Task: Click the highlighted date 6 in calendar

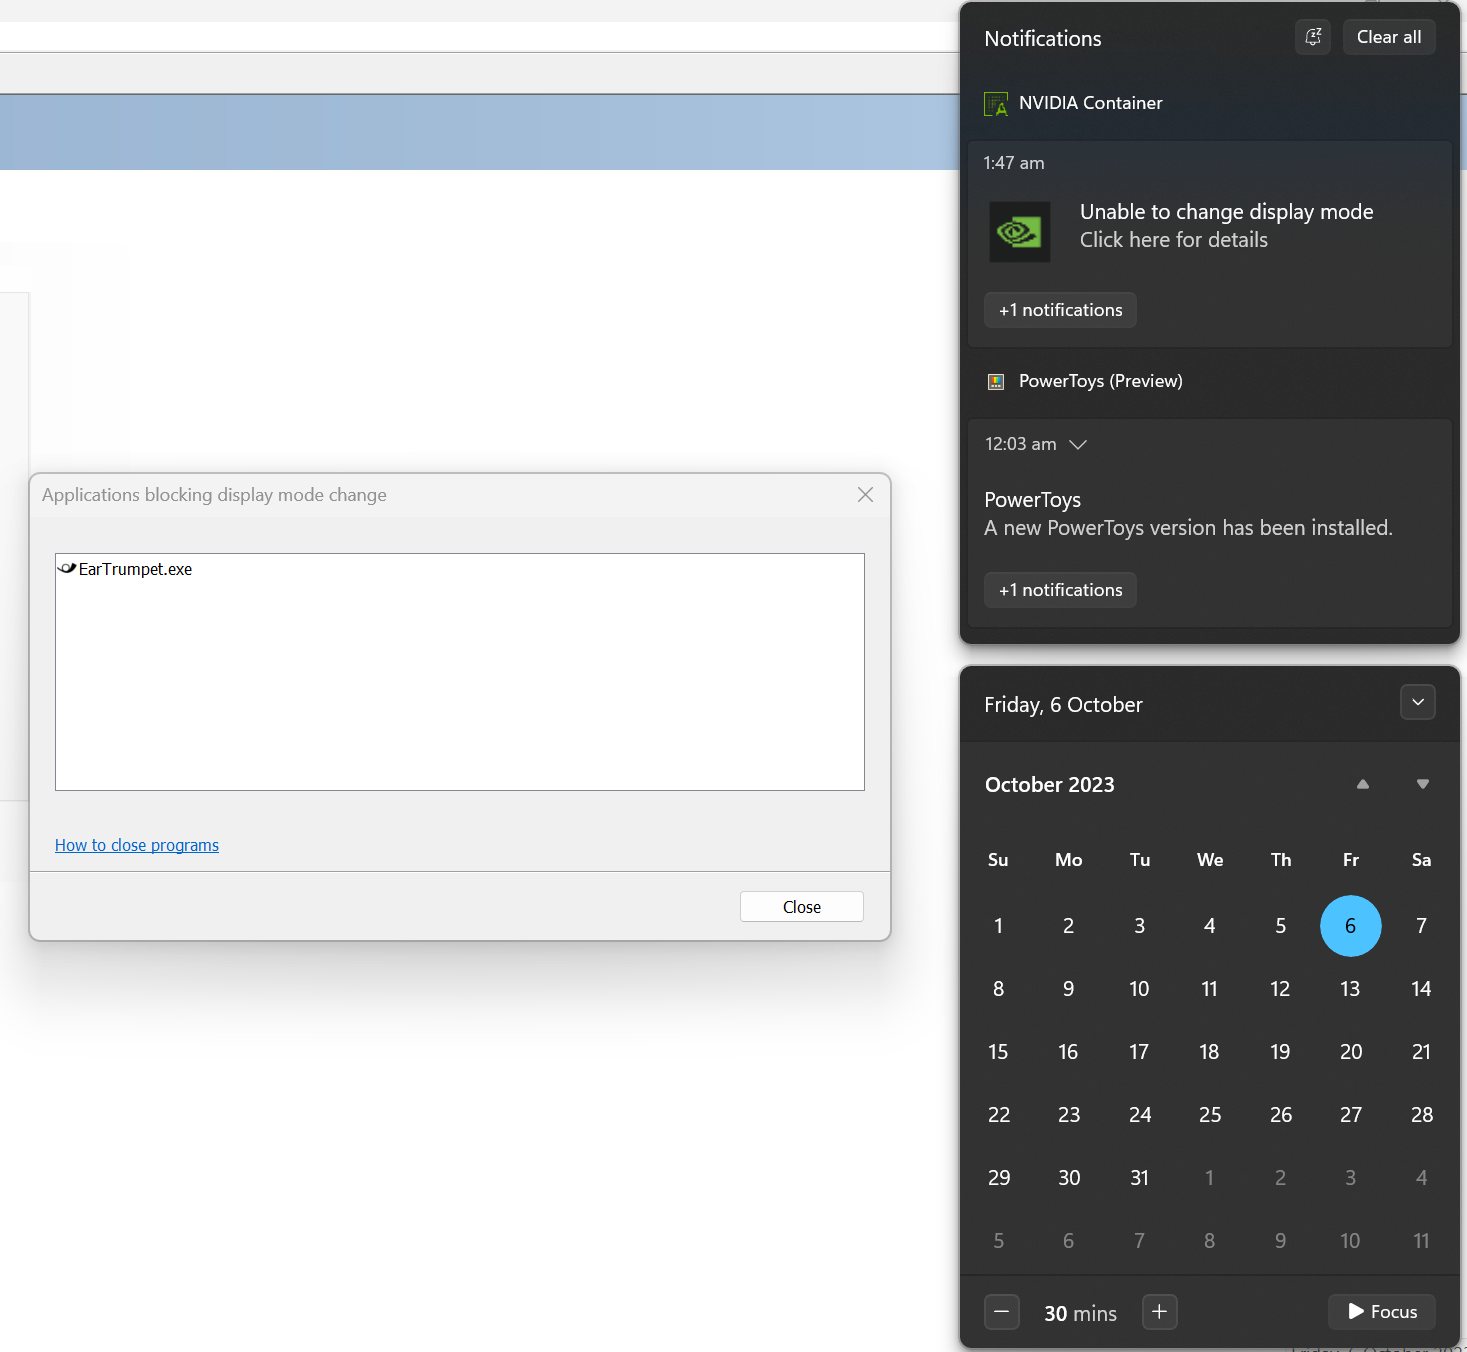Action: click(1350, 926)
